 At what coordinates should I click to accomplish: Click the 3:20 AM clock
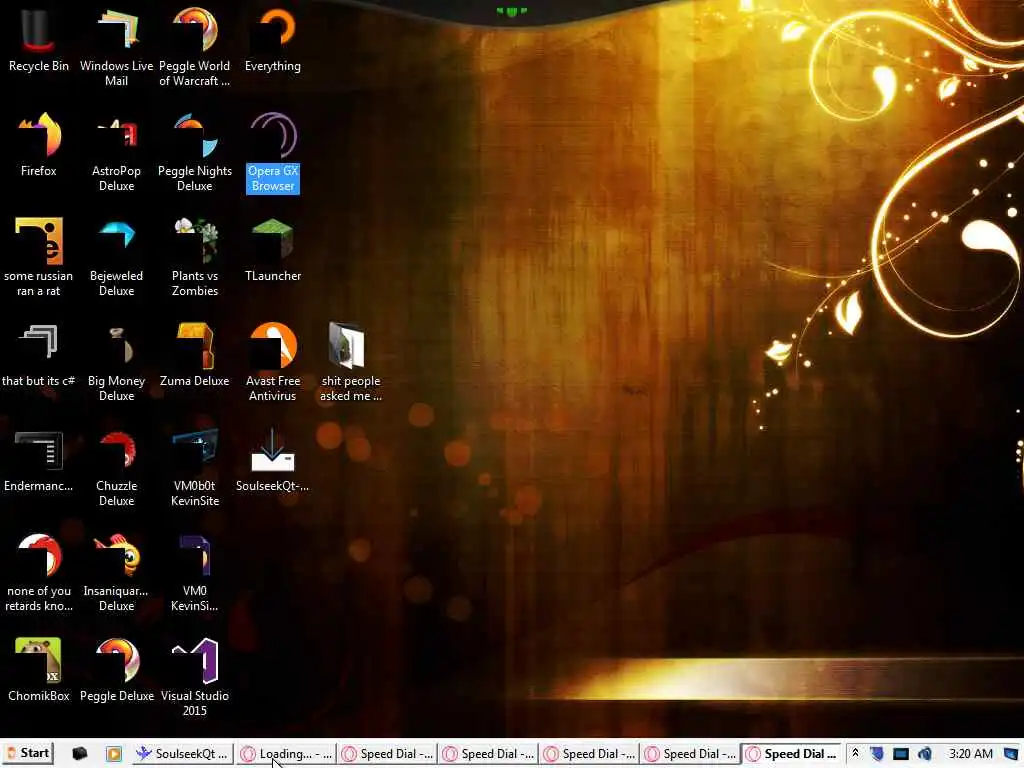click(970, 754)
